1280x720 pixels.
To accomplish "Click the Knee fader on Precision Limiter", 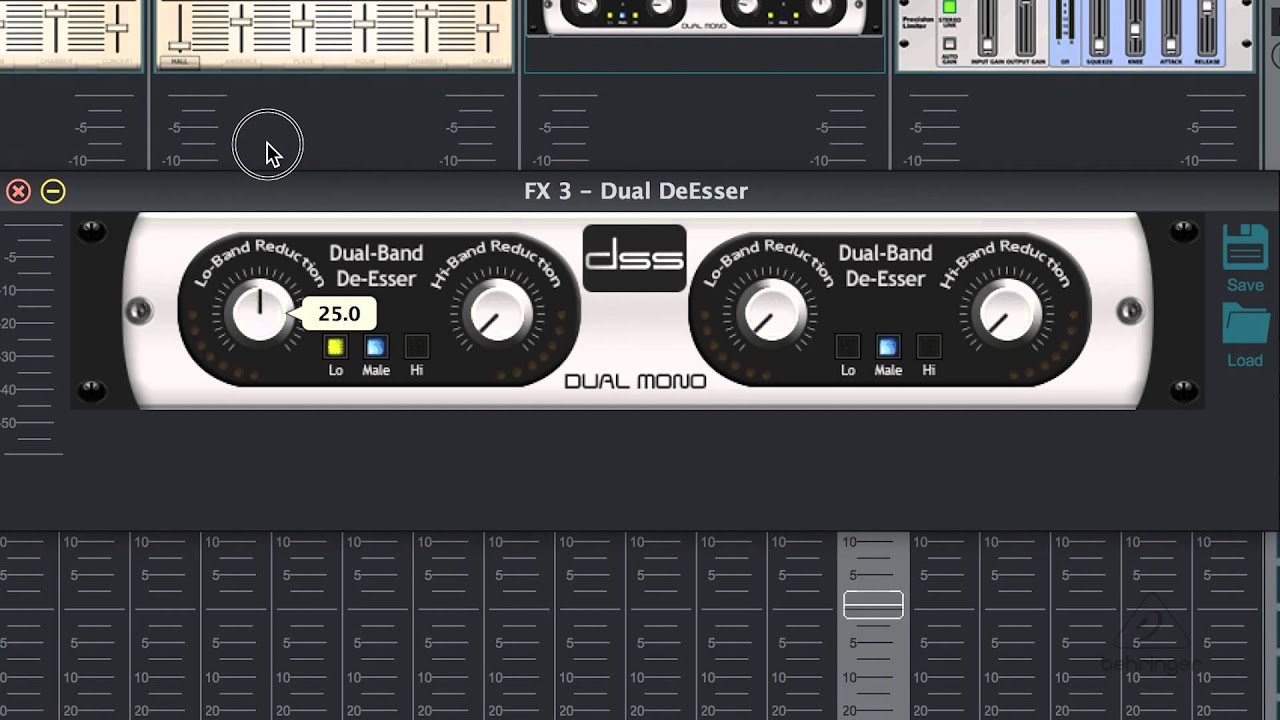I will coord(1135,30).
